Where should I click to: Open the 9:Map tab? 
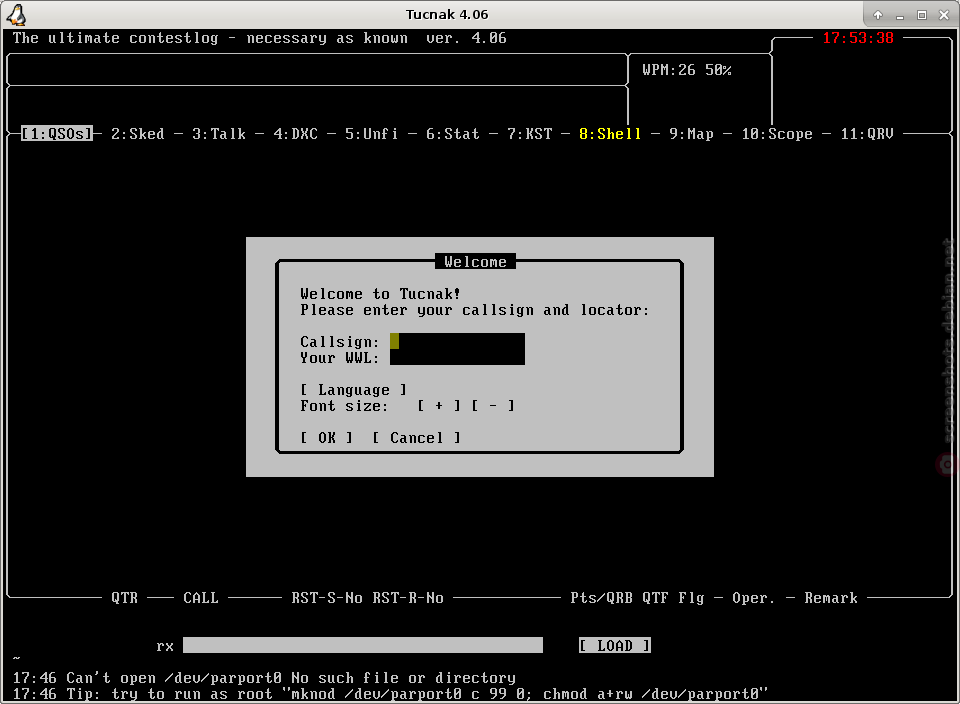691,133
